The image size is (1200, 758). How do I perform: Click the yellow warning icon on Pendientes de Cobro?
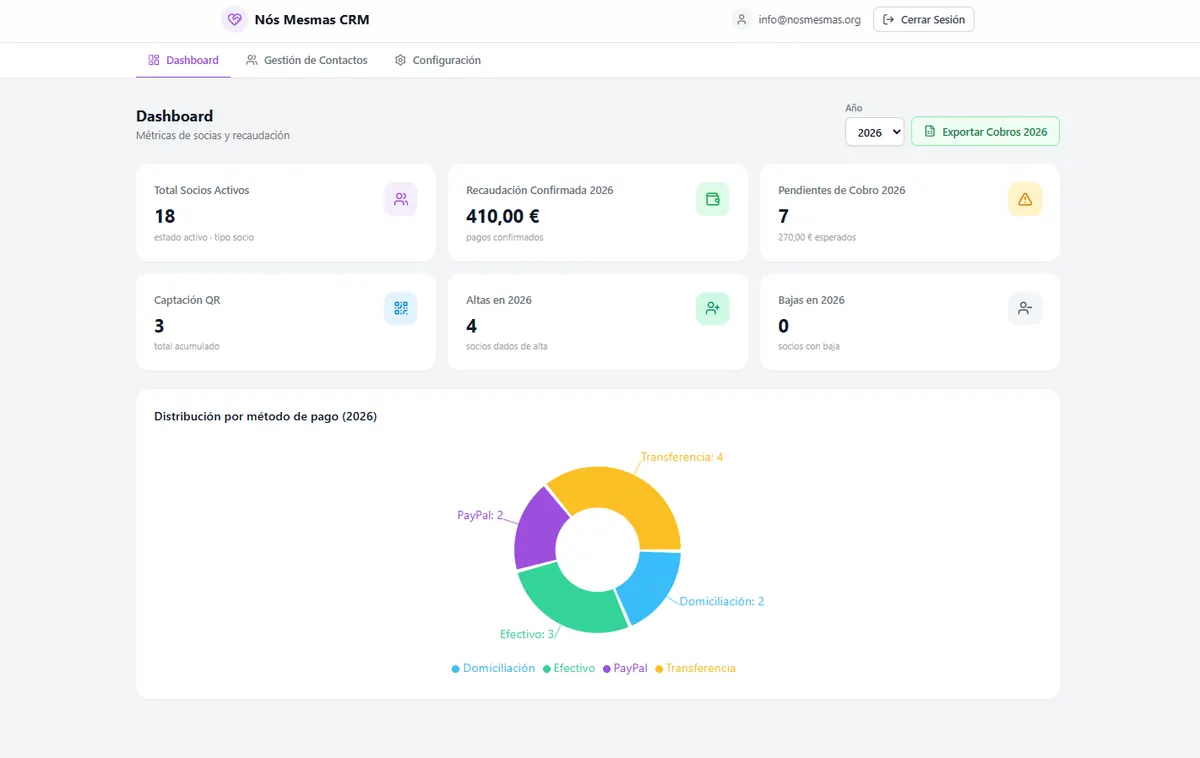click(x=1025, y=199)
